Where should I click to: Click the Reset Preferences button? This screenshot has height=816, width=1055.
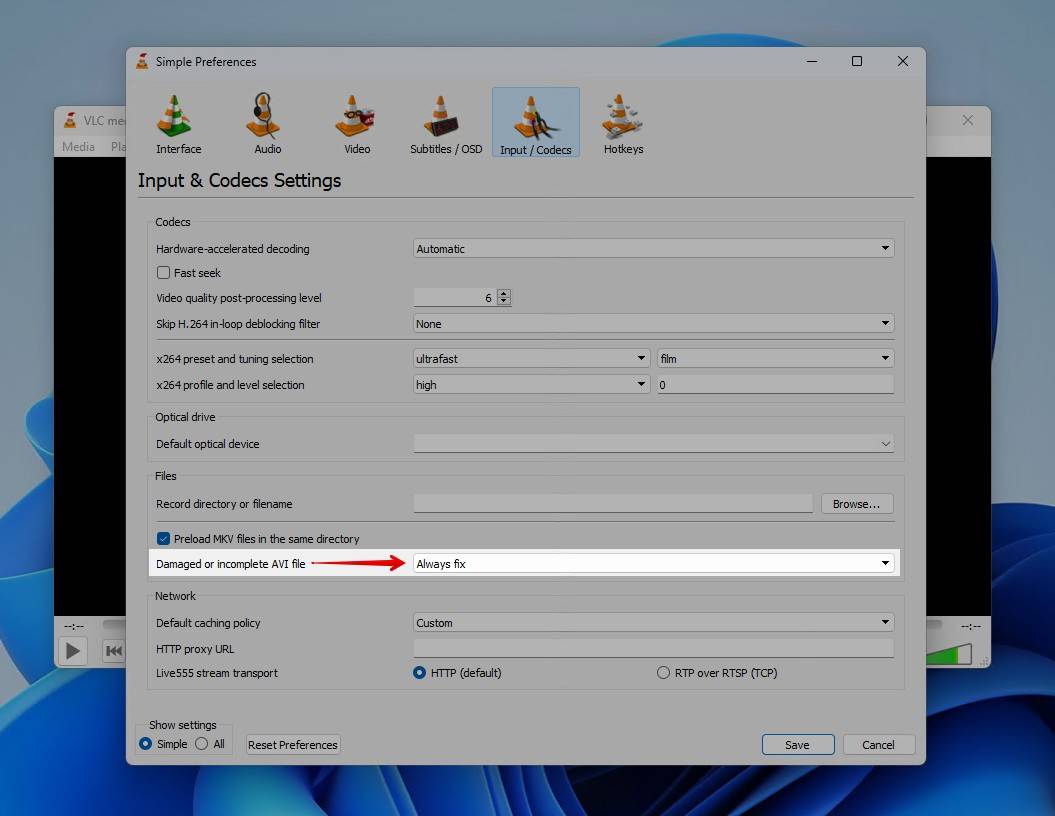[x=293, y=745]
